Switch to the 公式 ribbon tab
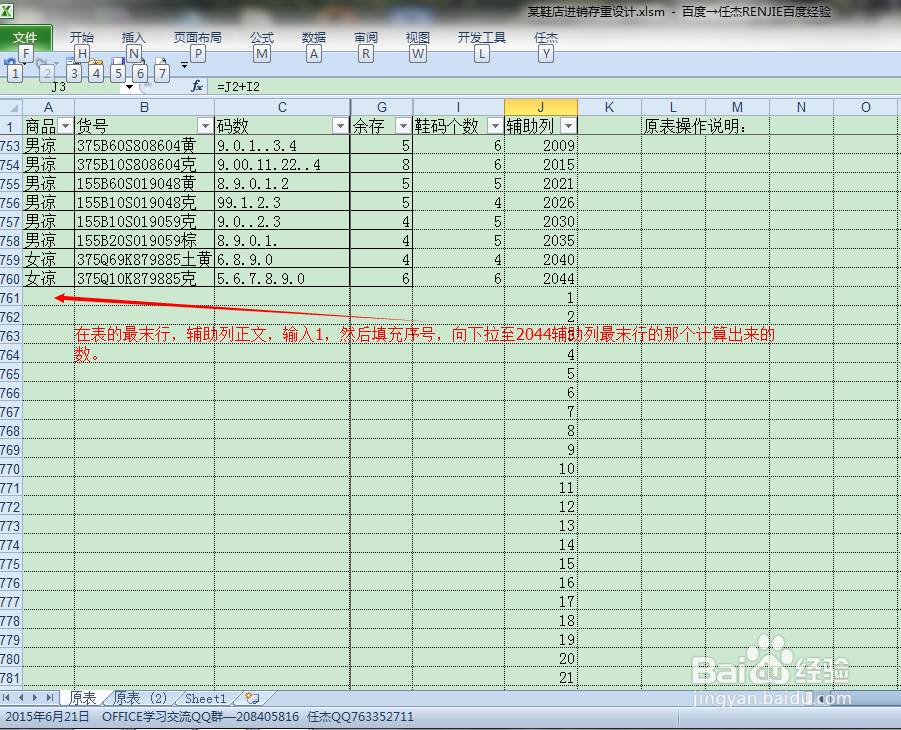Viewport: 901px width, 730px height. (262, 38)
